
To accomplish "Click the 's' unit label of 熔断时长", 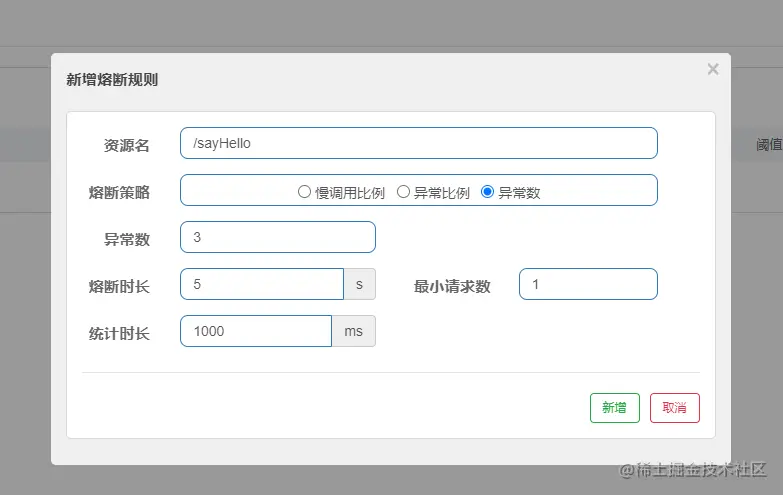I will [x=360, y=284].
